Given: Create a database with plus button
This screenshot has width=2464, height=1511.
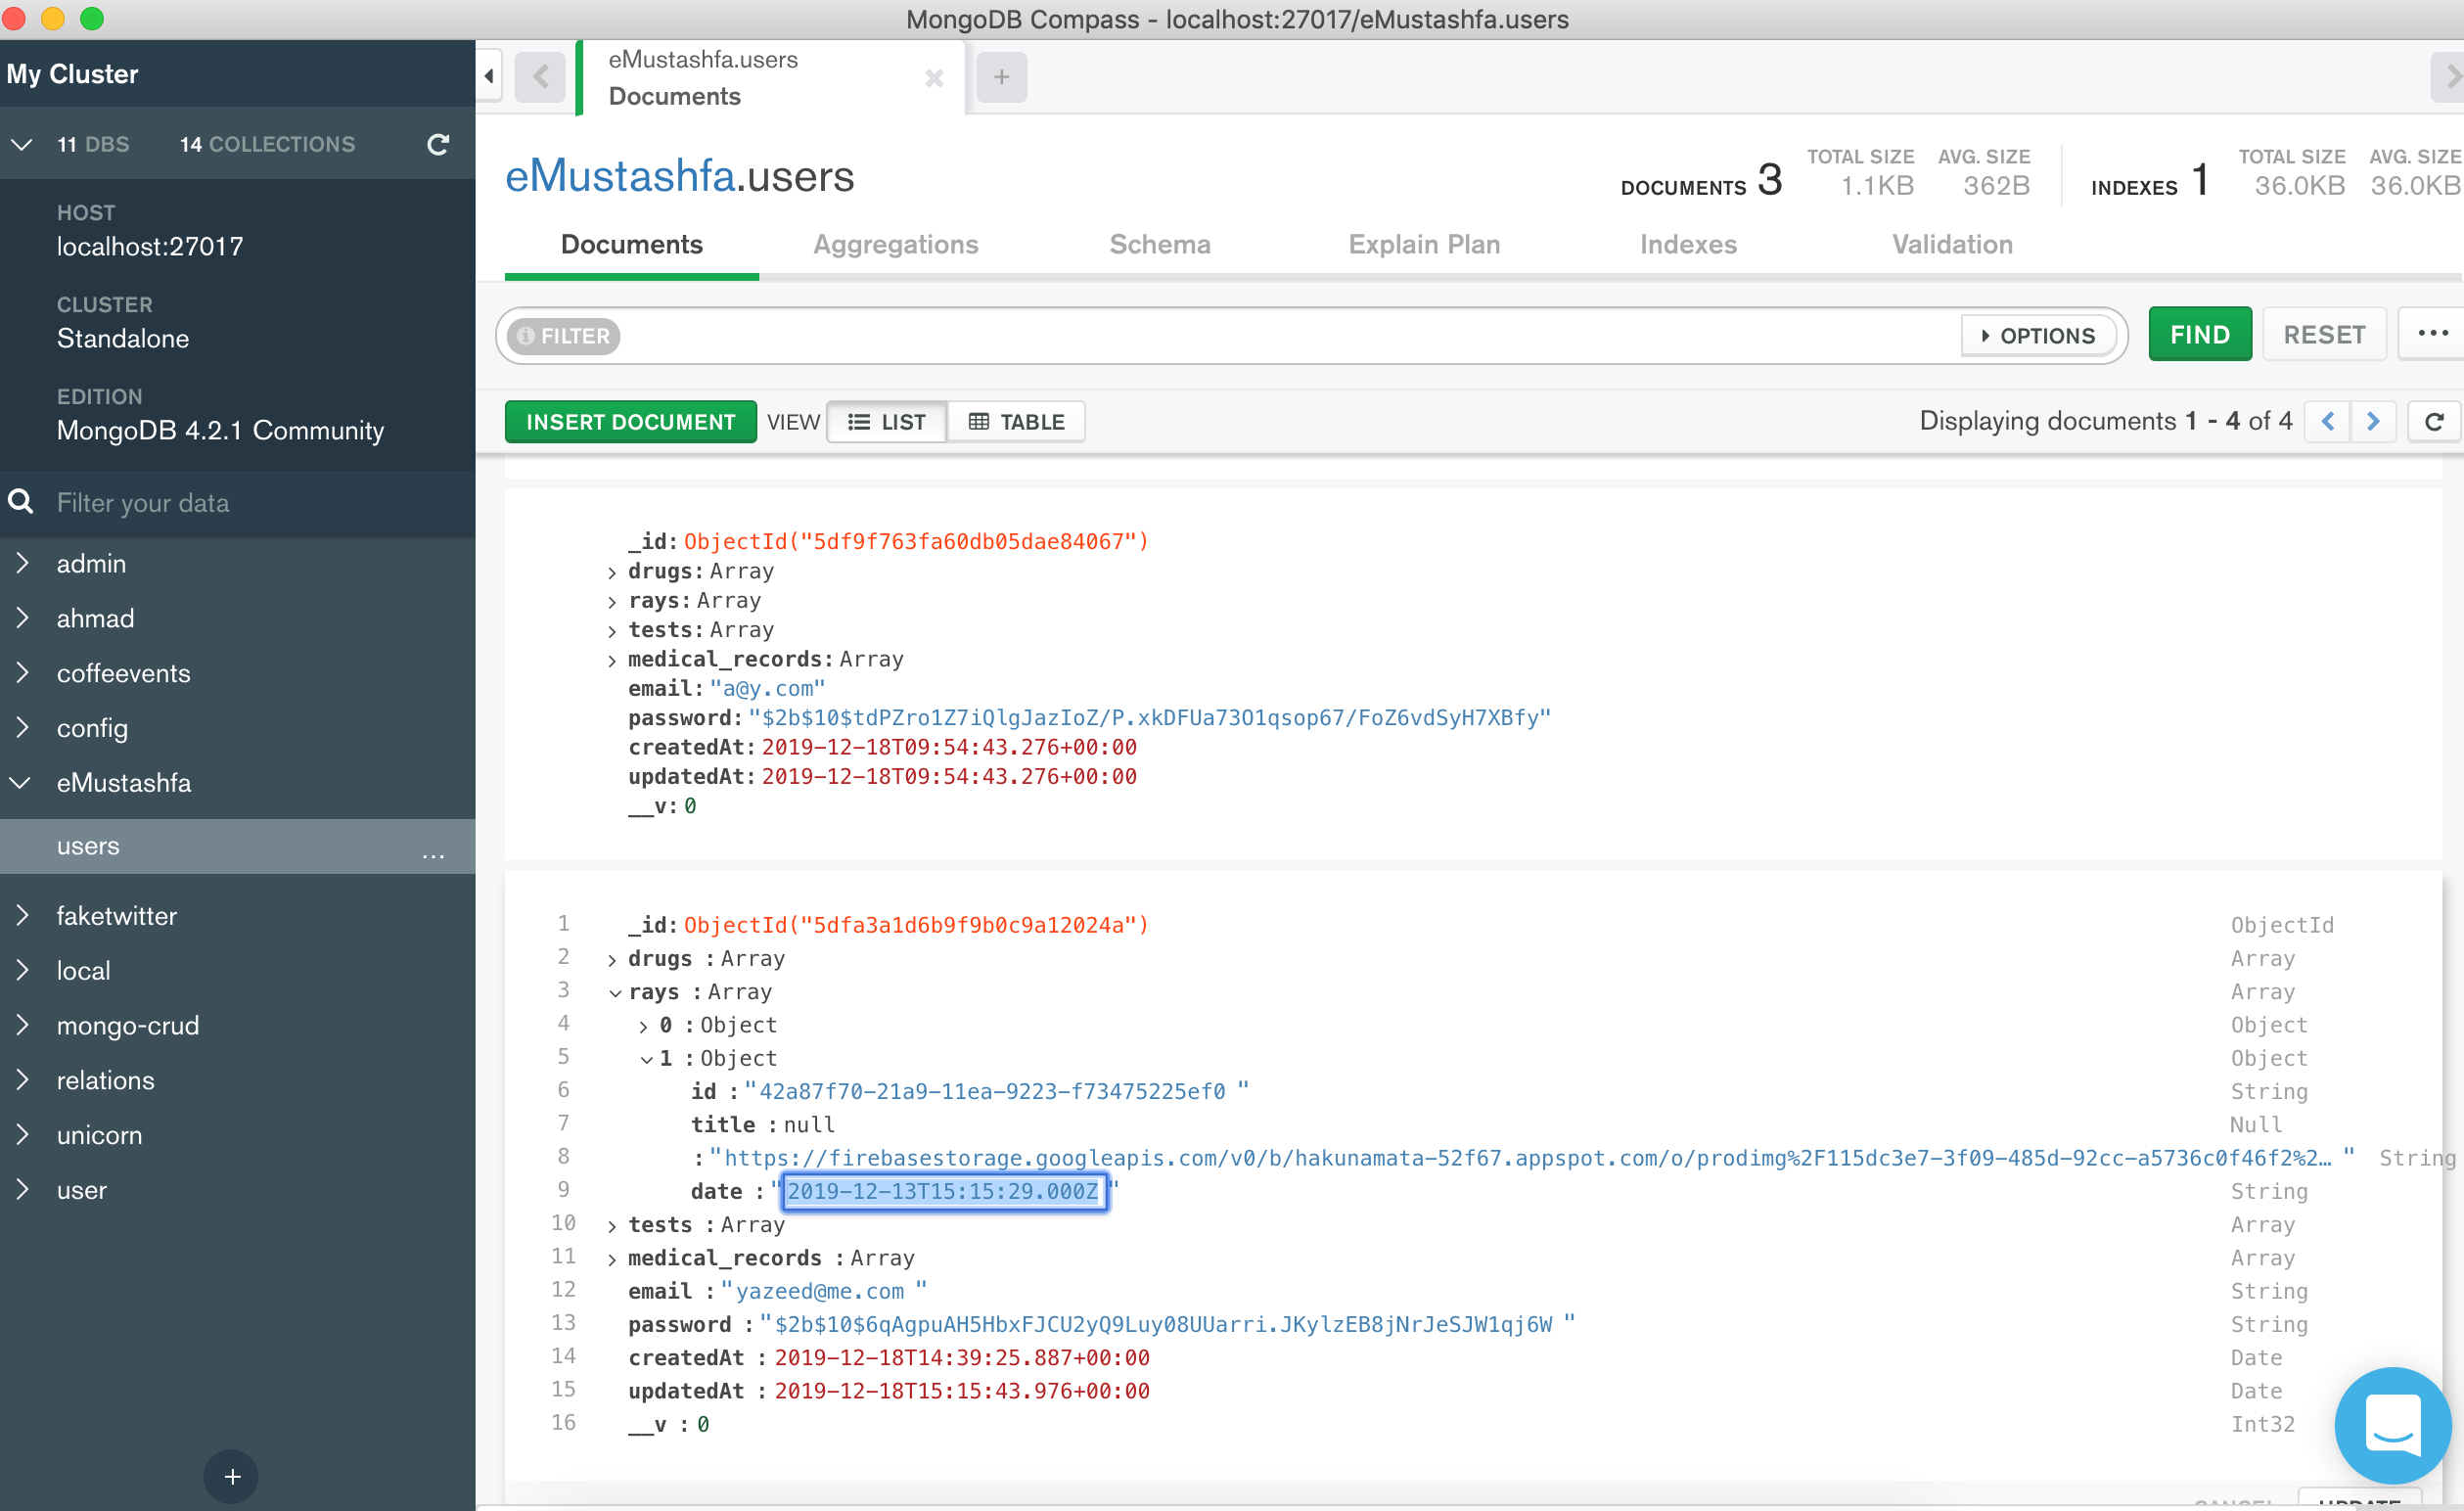Looking at the screenshot, I should (232, 1476).
